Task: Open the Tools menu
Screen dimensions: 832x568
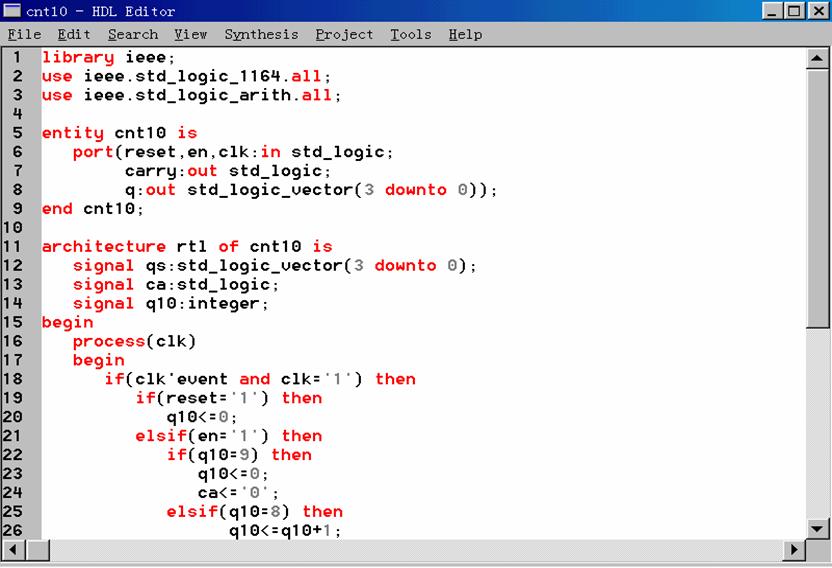Action: click(x=411, y=35)
